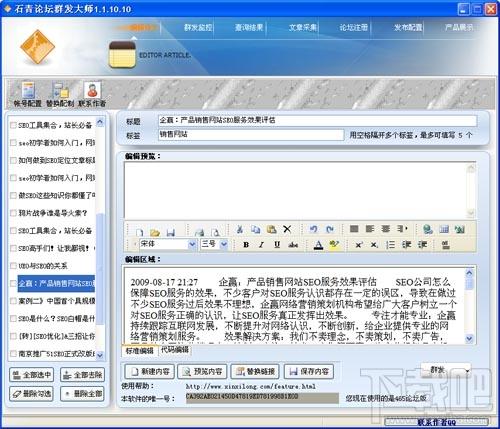This screenshot has height=429, width=500.
Task: Insert hyperlink with globe icon
Action: (428, 229)
